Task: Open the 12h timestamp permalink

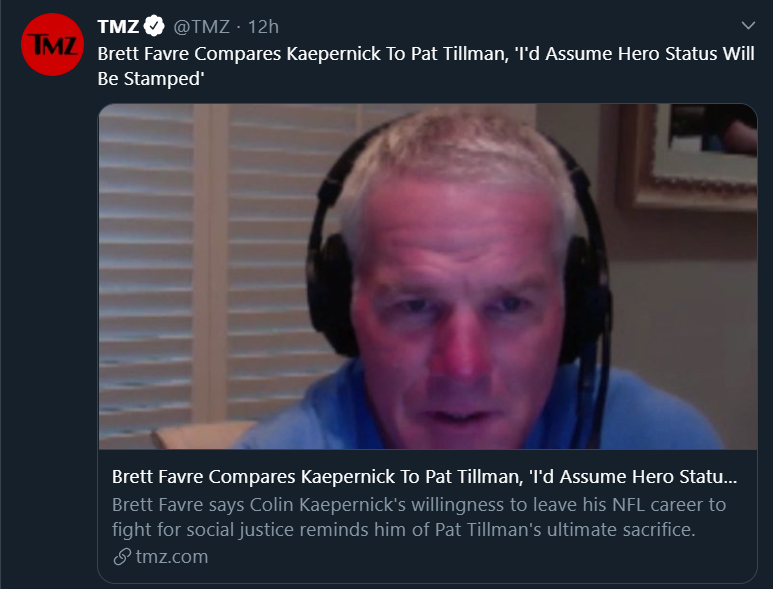Action: point(263,26)
